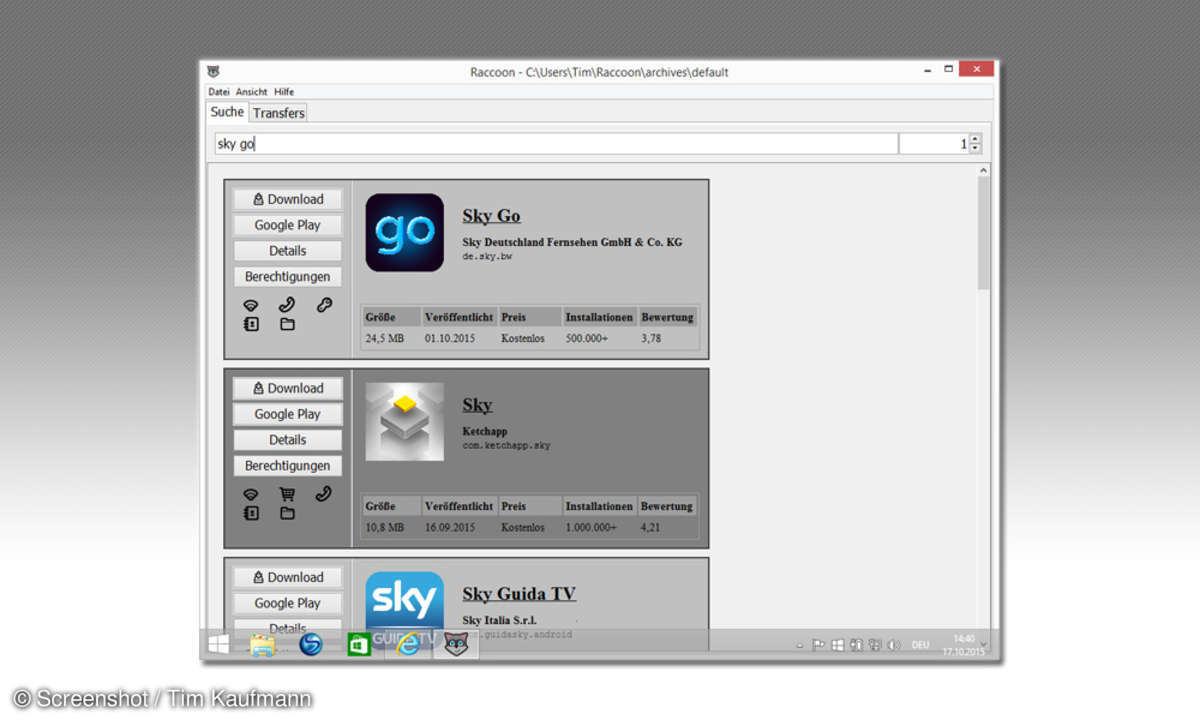Click the Sky Go app logo
The height and width of the screenshot is (720, 1200).
pos(405,233)
